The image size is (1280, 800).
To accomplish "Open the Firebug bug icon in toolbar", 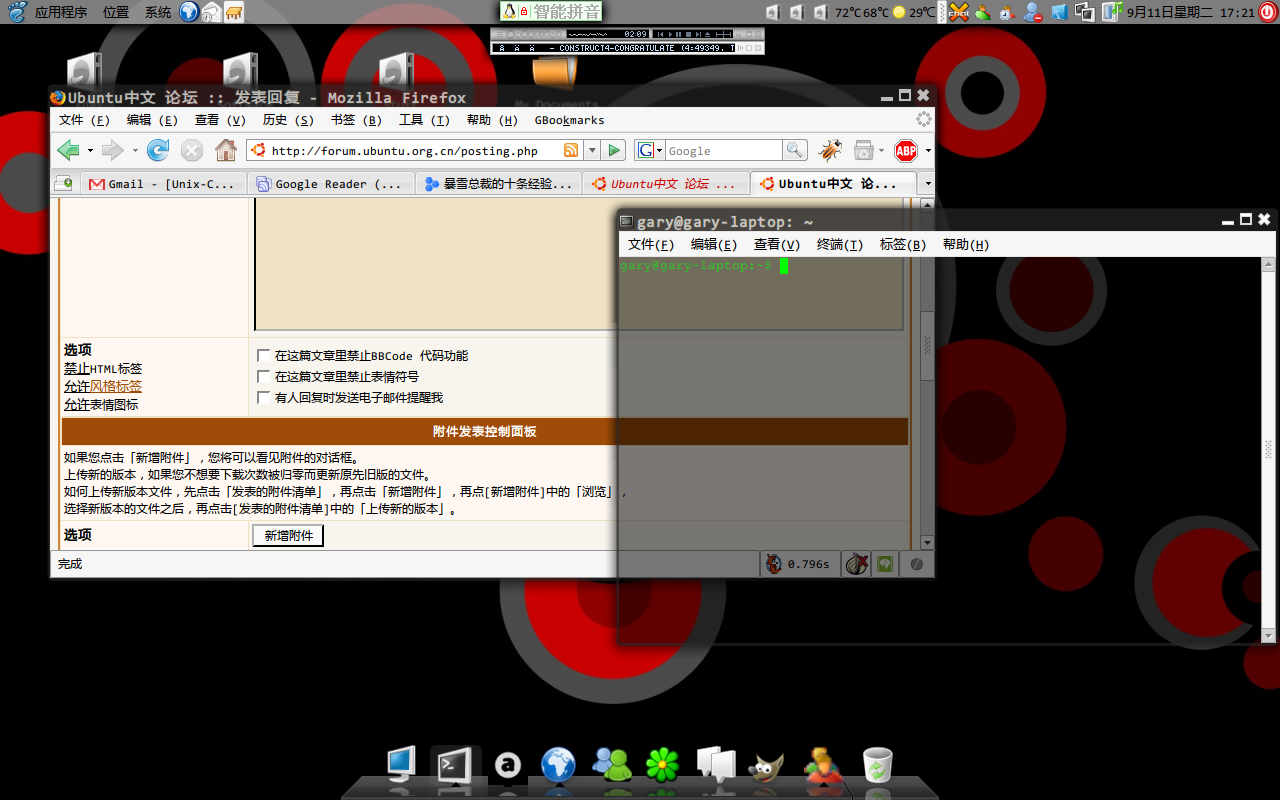I will tap(830, 151).
